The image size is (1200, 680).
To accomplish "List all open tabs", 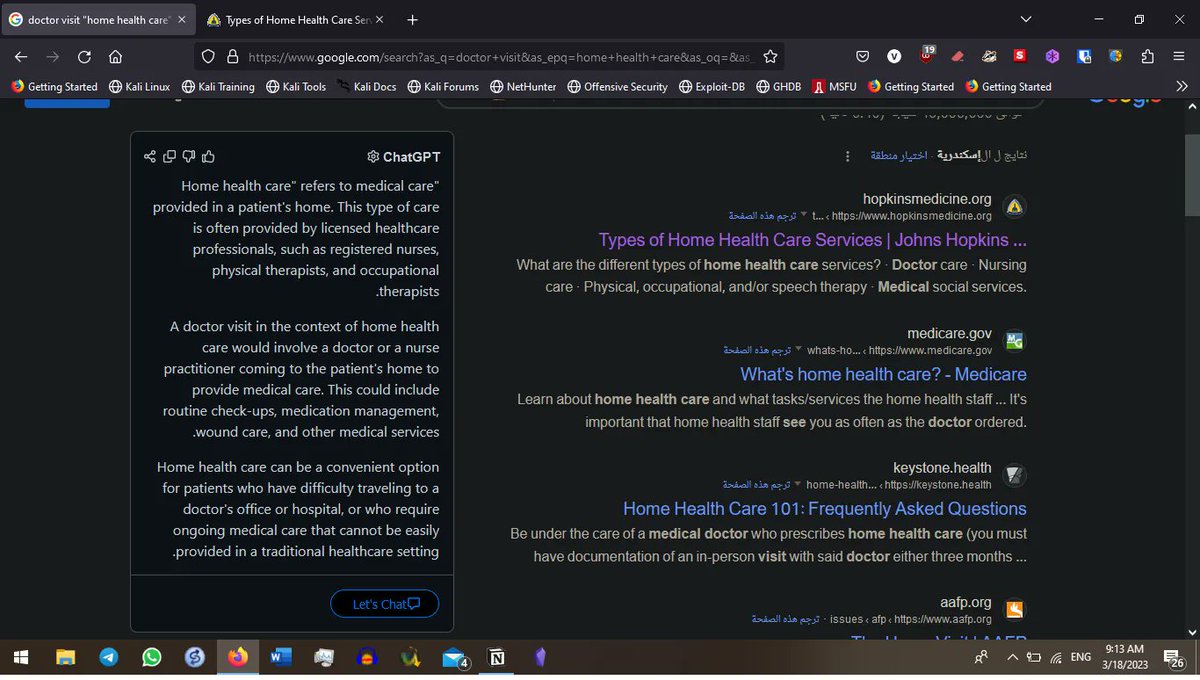I will [1026, 20].
